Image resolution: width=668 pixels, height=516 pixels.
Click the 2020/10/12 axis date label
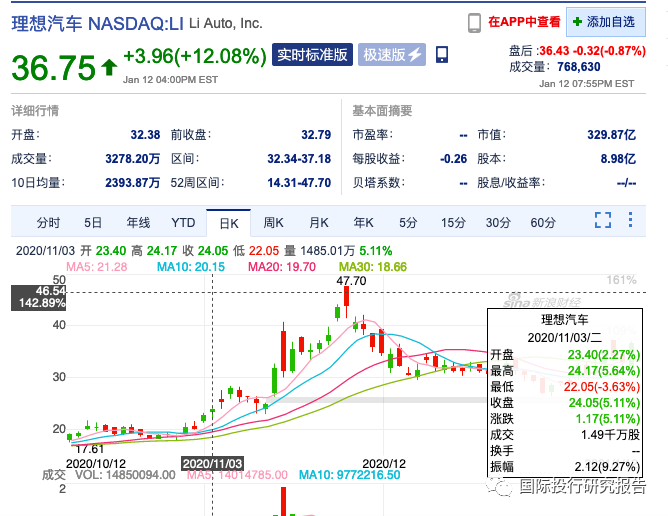click(96, 464)
